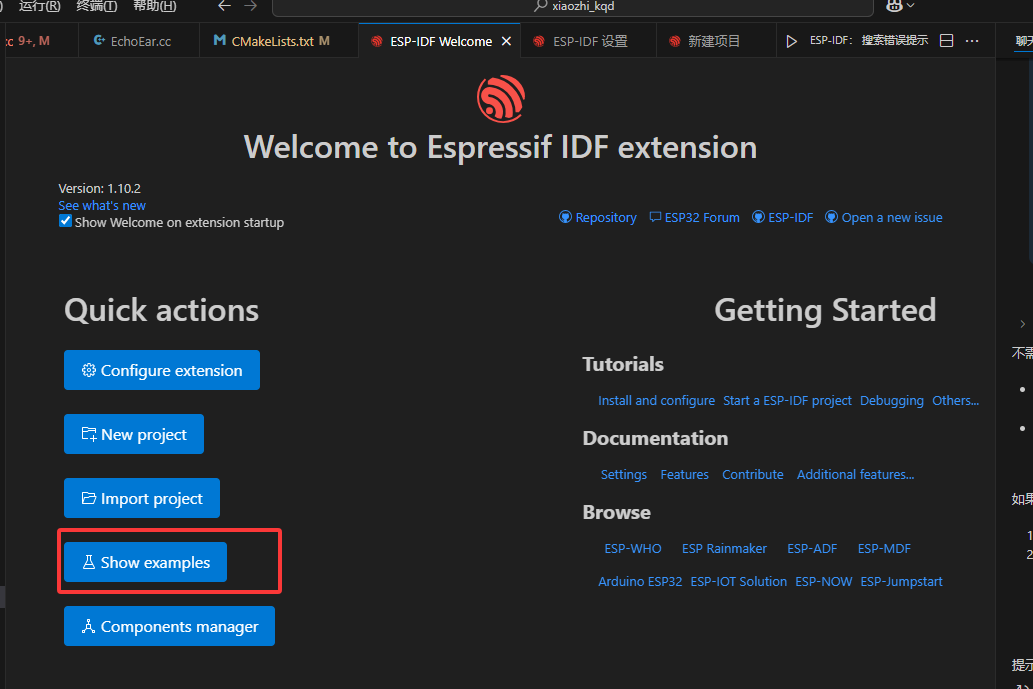This screenshot has width=1033, height=689.
Task: Click the split editor layout icon
Action: click(x=946, y=41)
